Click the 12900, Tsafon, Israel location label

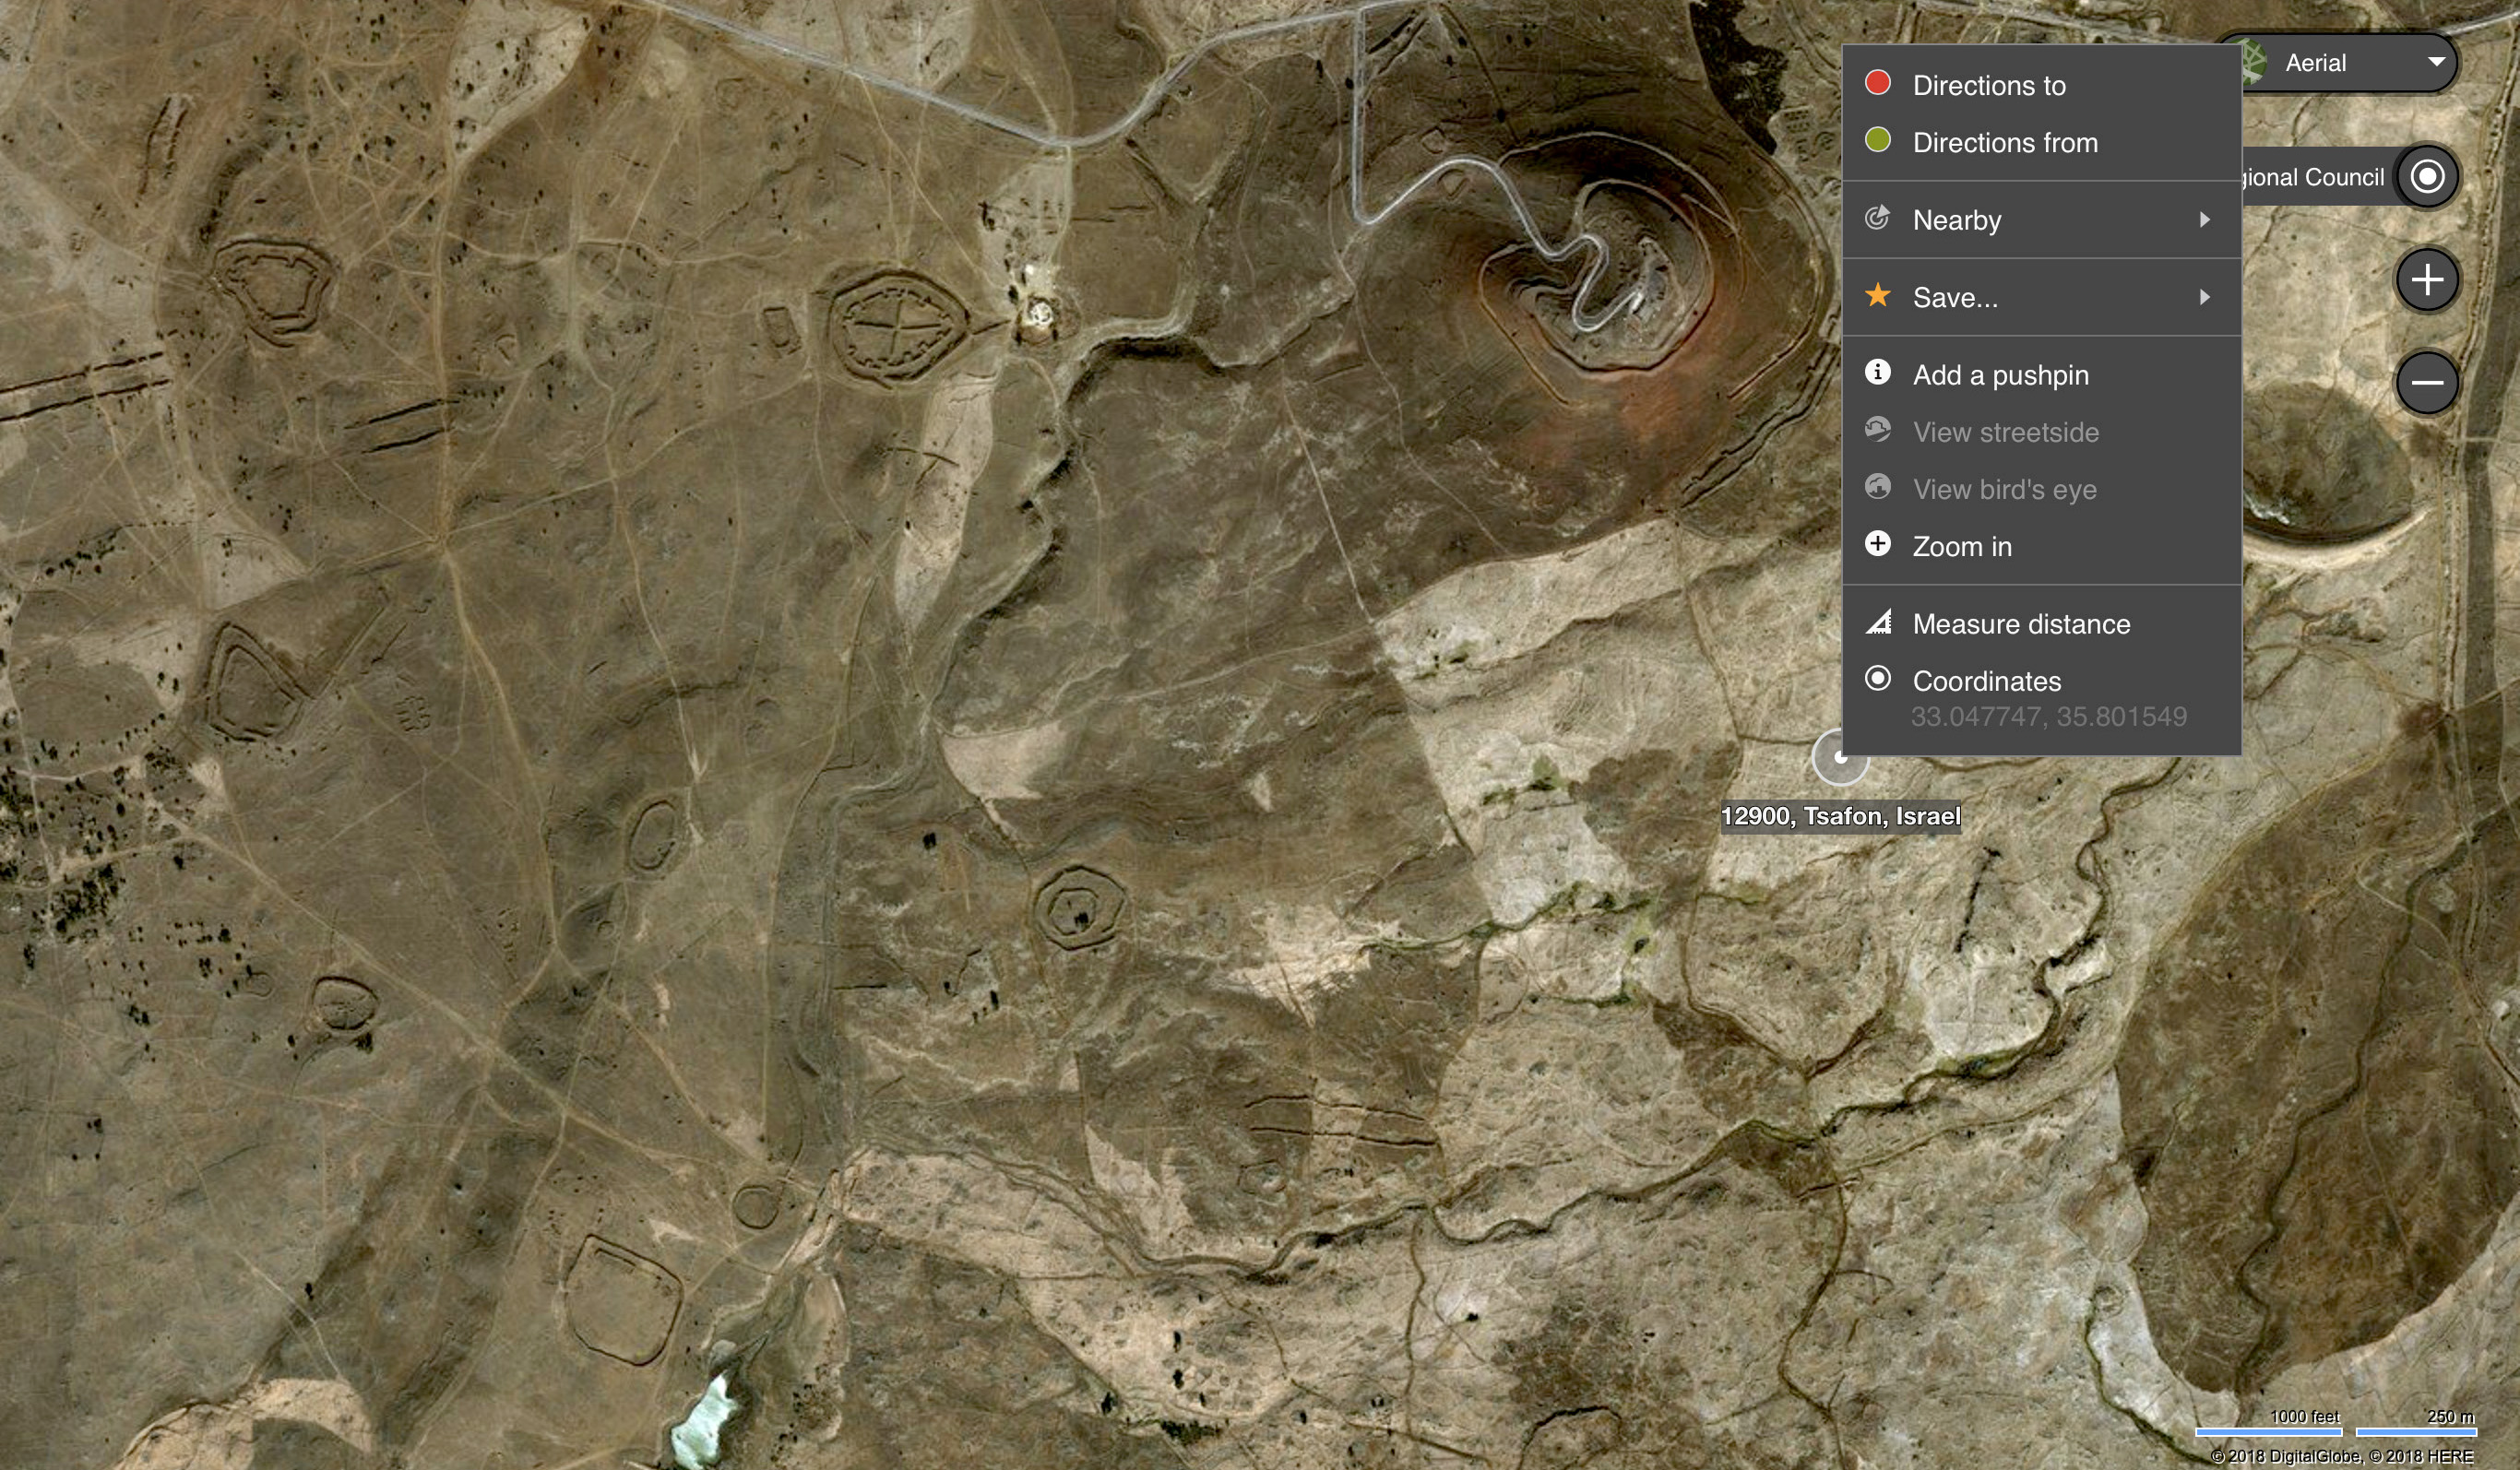point(1839,816)
